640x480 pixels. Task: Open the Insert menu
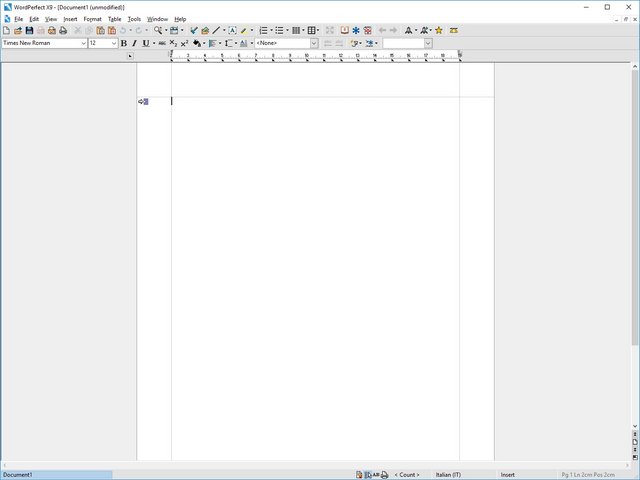coord(70,19)
